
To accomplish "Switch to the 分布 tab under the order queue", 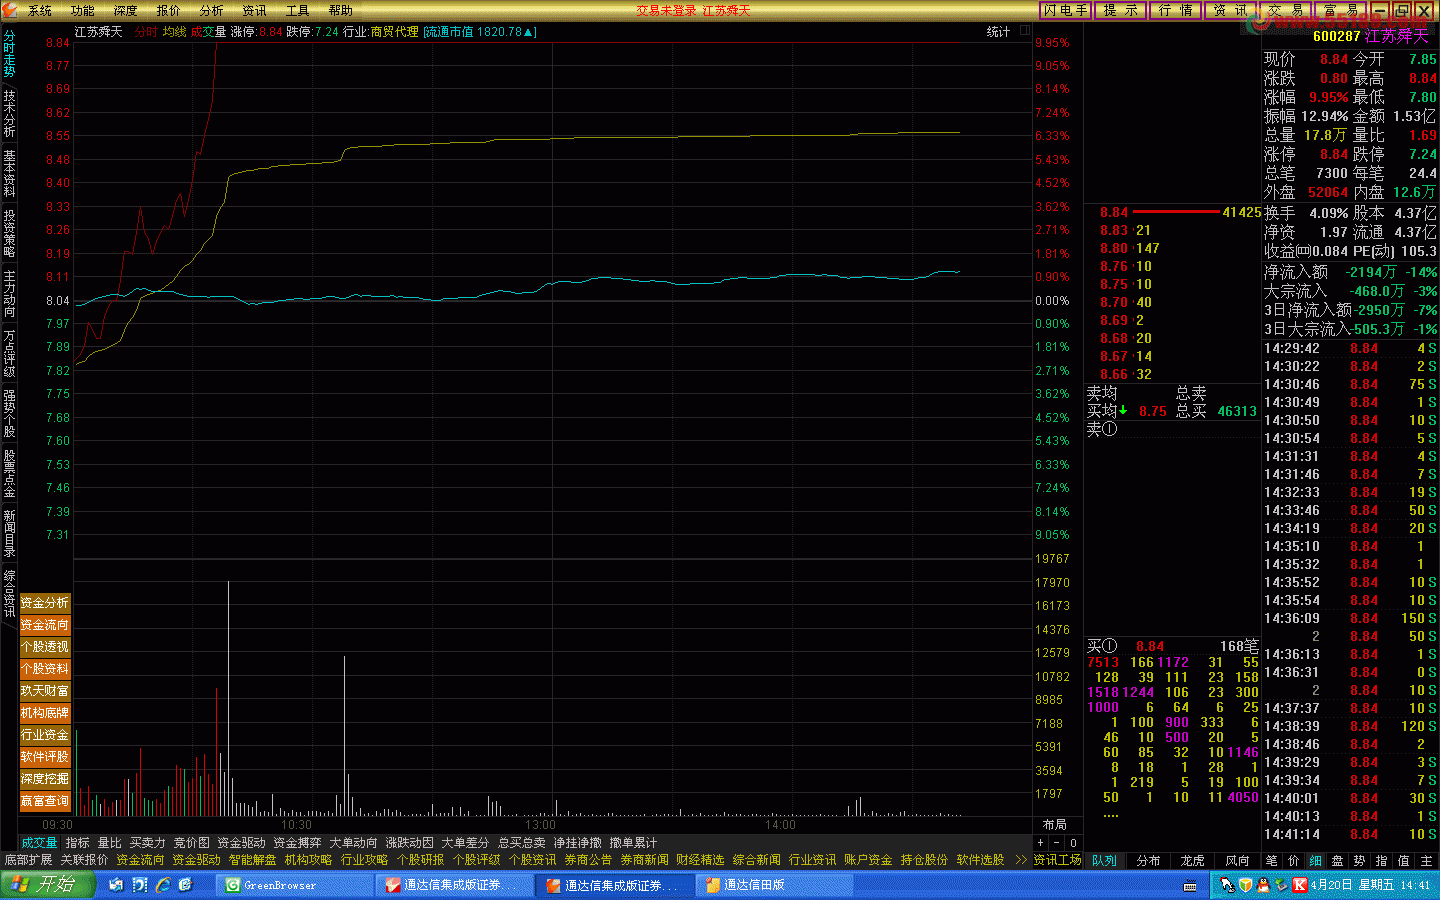I will coord(1148,860).
